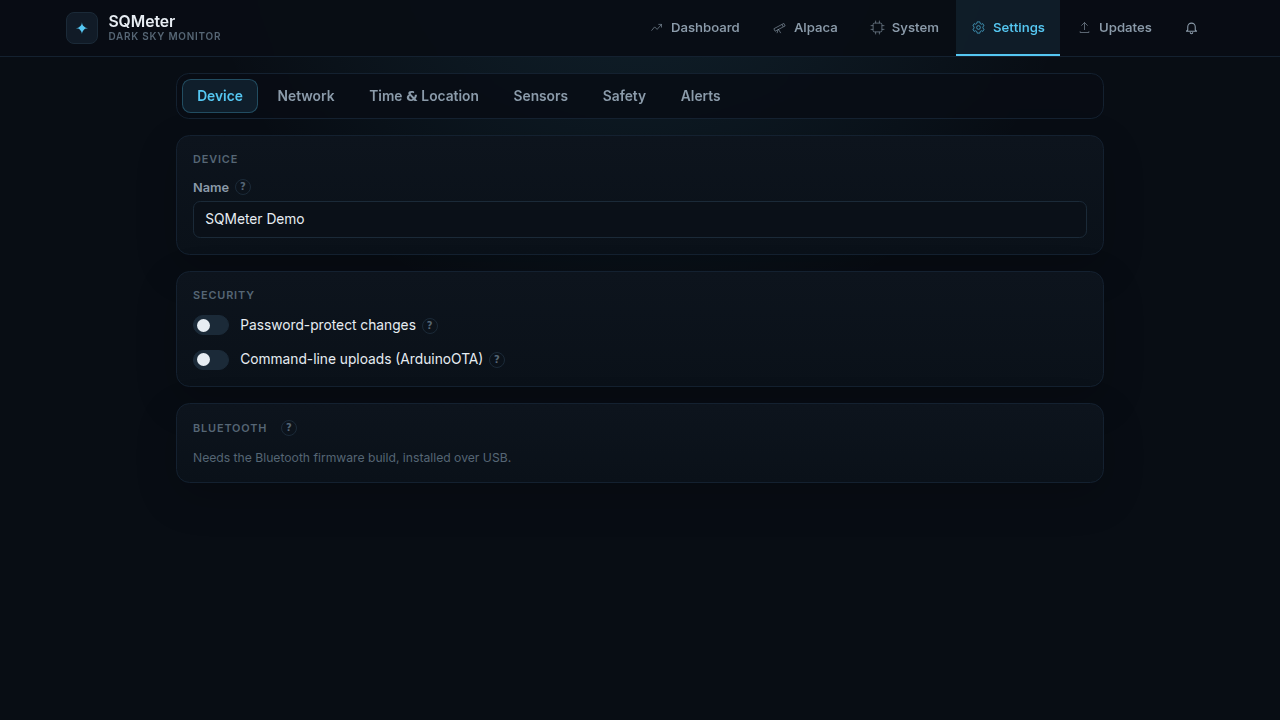Click the SQMeter star logo icon
The height and width of the screenshot is (720, 1280).
[x=82, y=28]
